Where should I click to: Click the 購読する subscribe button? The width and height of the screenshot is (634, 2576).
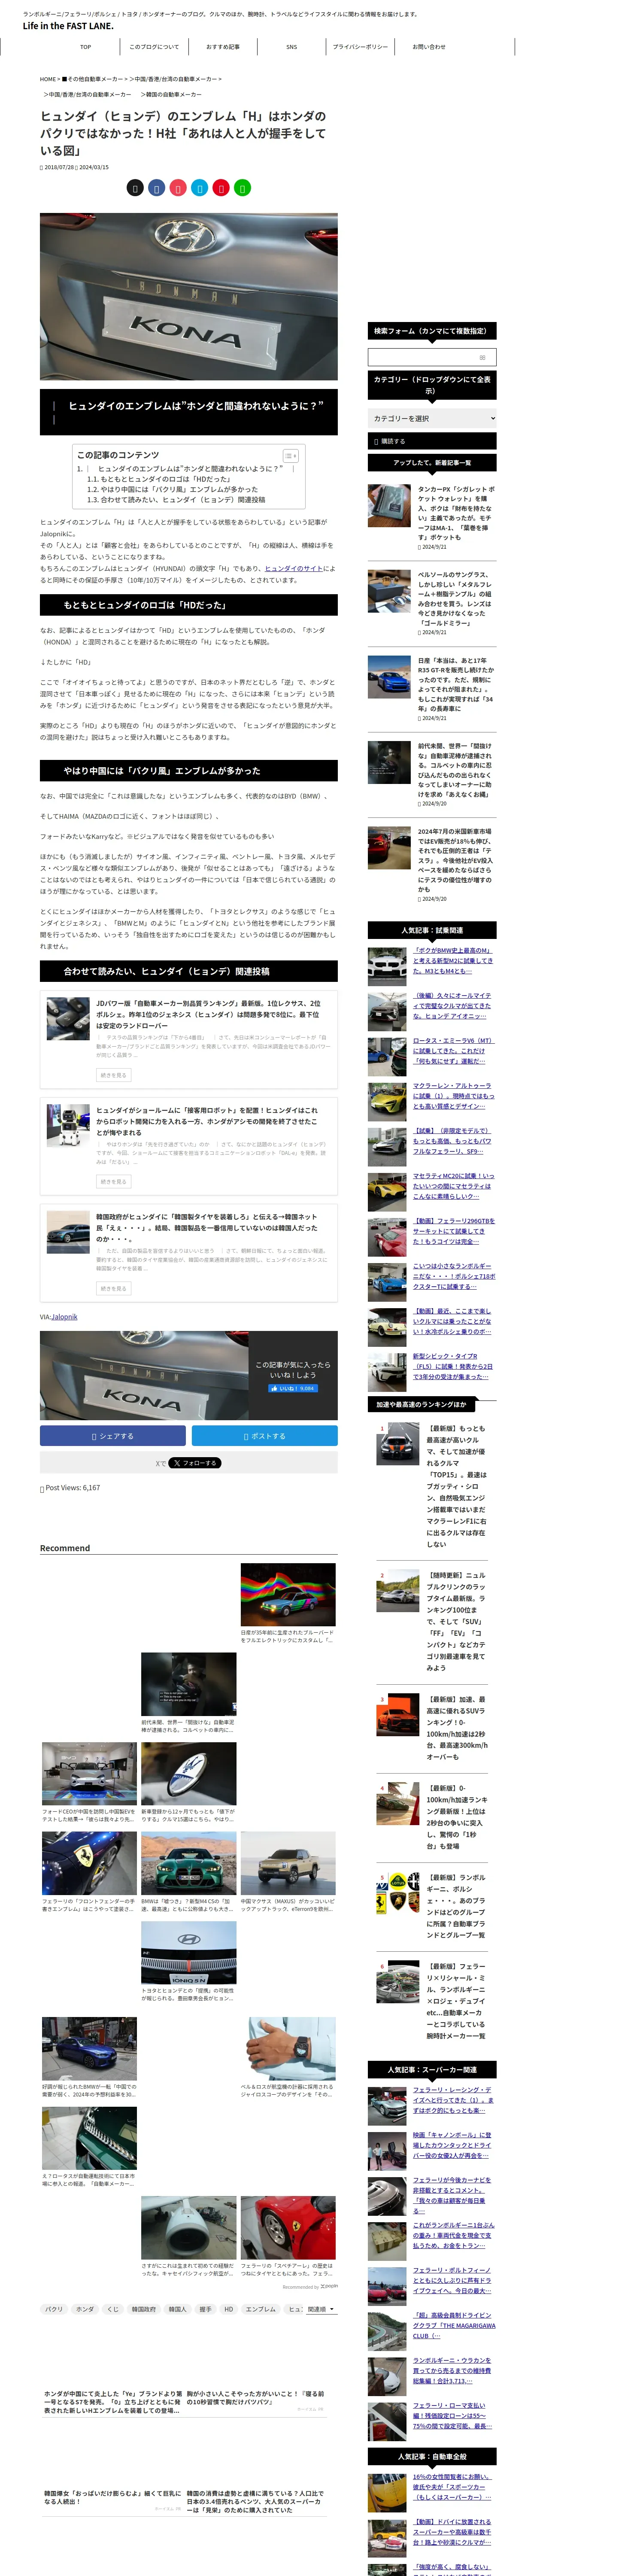(432, 441)
